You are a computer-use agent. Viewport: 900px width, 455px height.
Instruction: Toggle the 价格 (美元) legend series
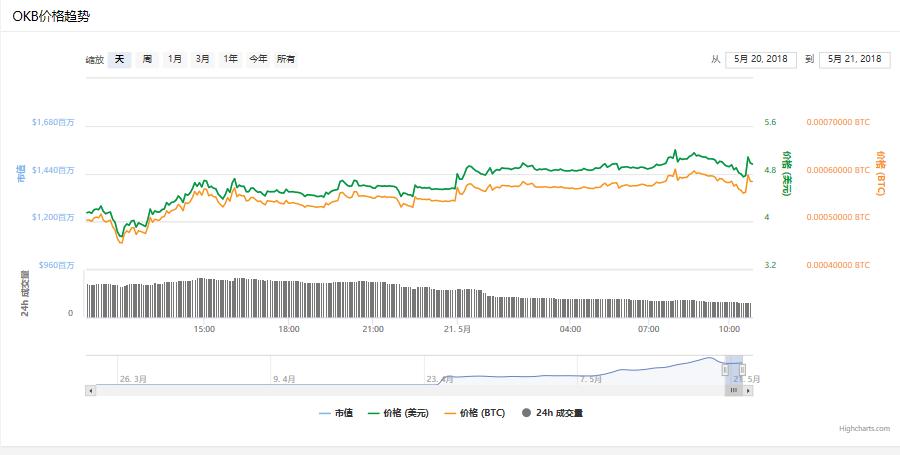coord(398,413)
